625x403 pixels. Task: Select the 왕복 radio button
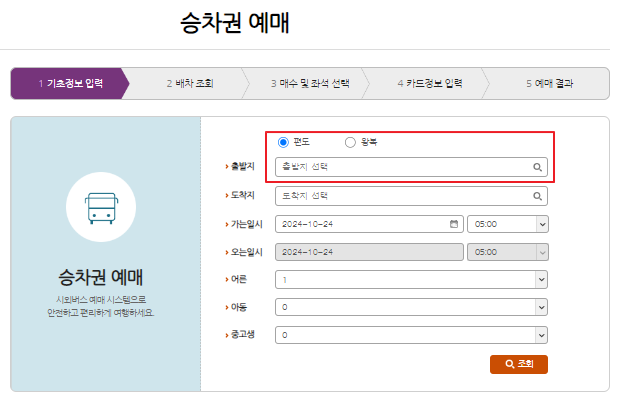(x=350, y=142)
